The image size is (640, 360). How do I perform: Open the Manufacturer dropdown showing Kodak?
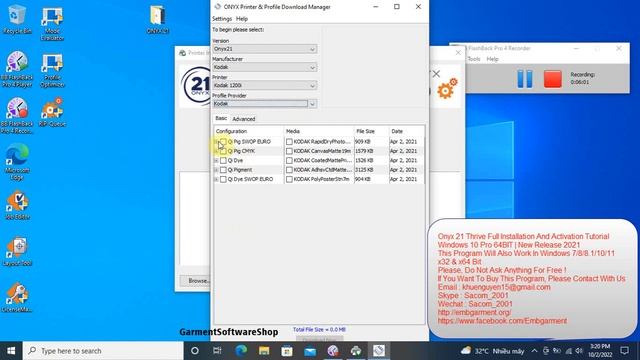pos(264,67)
